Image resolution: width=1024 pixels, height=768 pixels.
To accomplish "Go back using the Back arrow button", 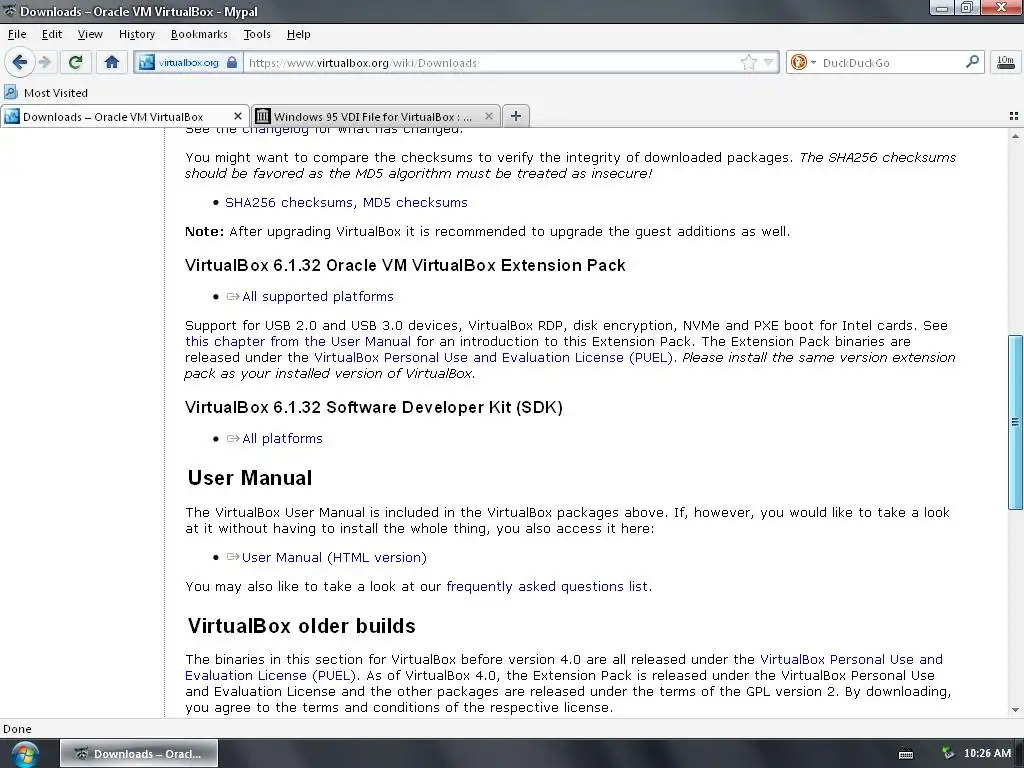I will tap(19, 62).
